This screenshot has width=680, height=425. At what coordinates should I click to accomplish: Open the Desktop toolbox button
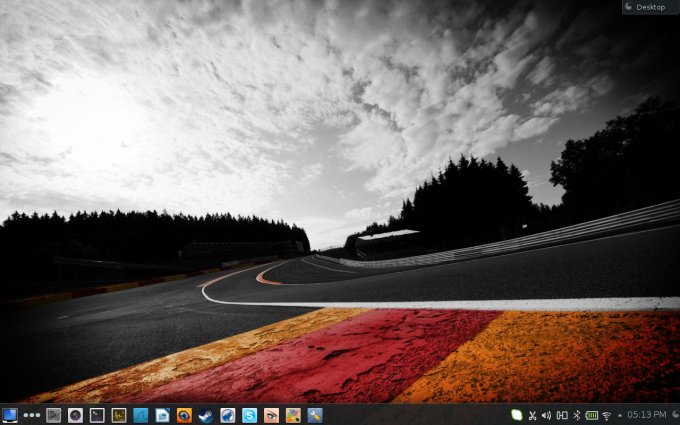(x=648, y=7)
